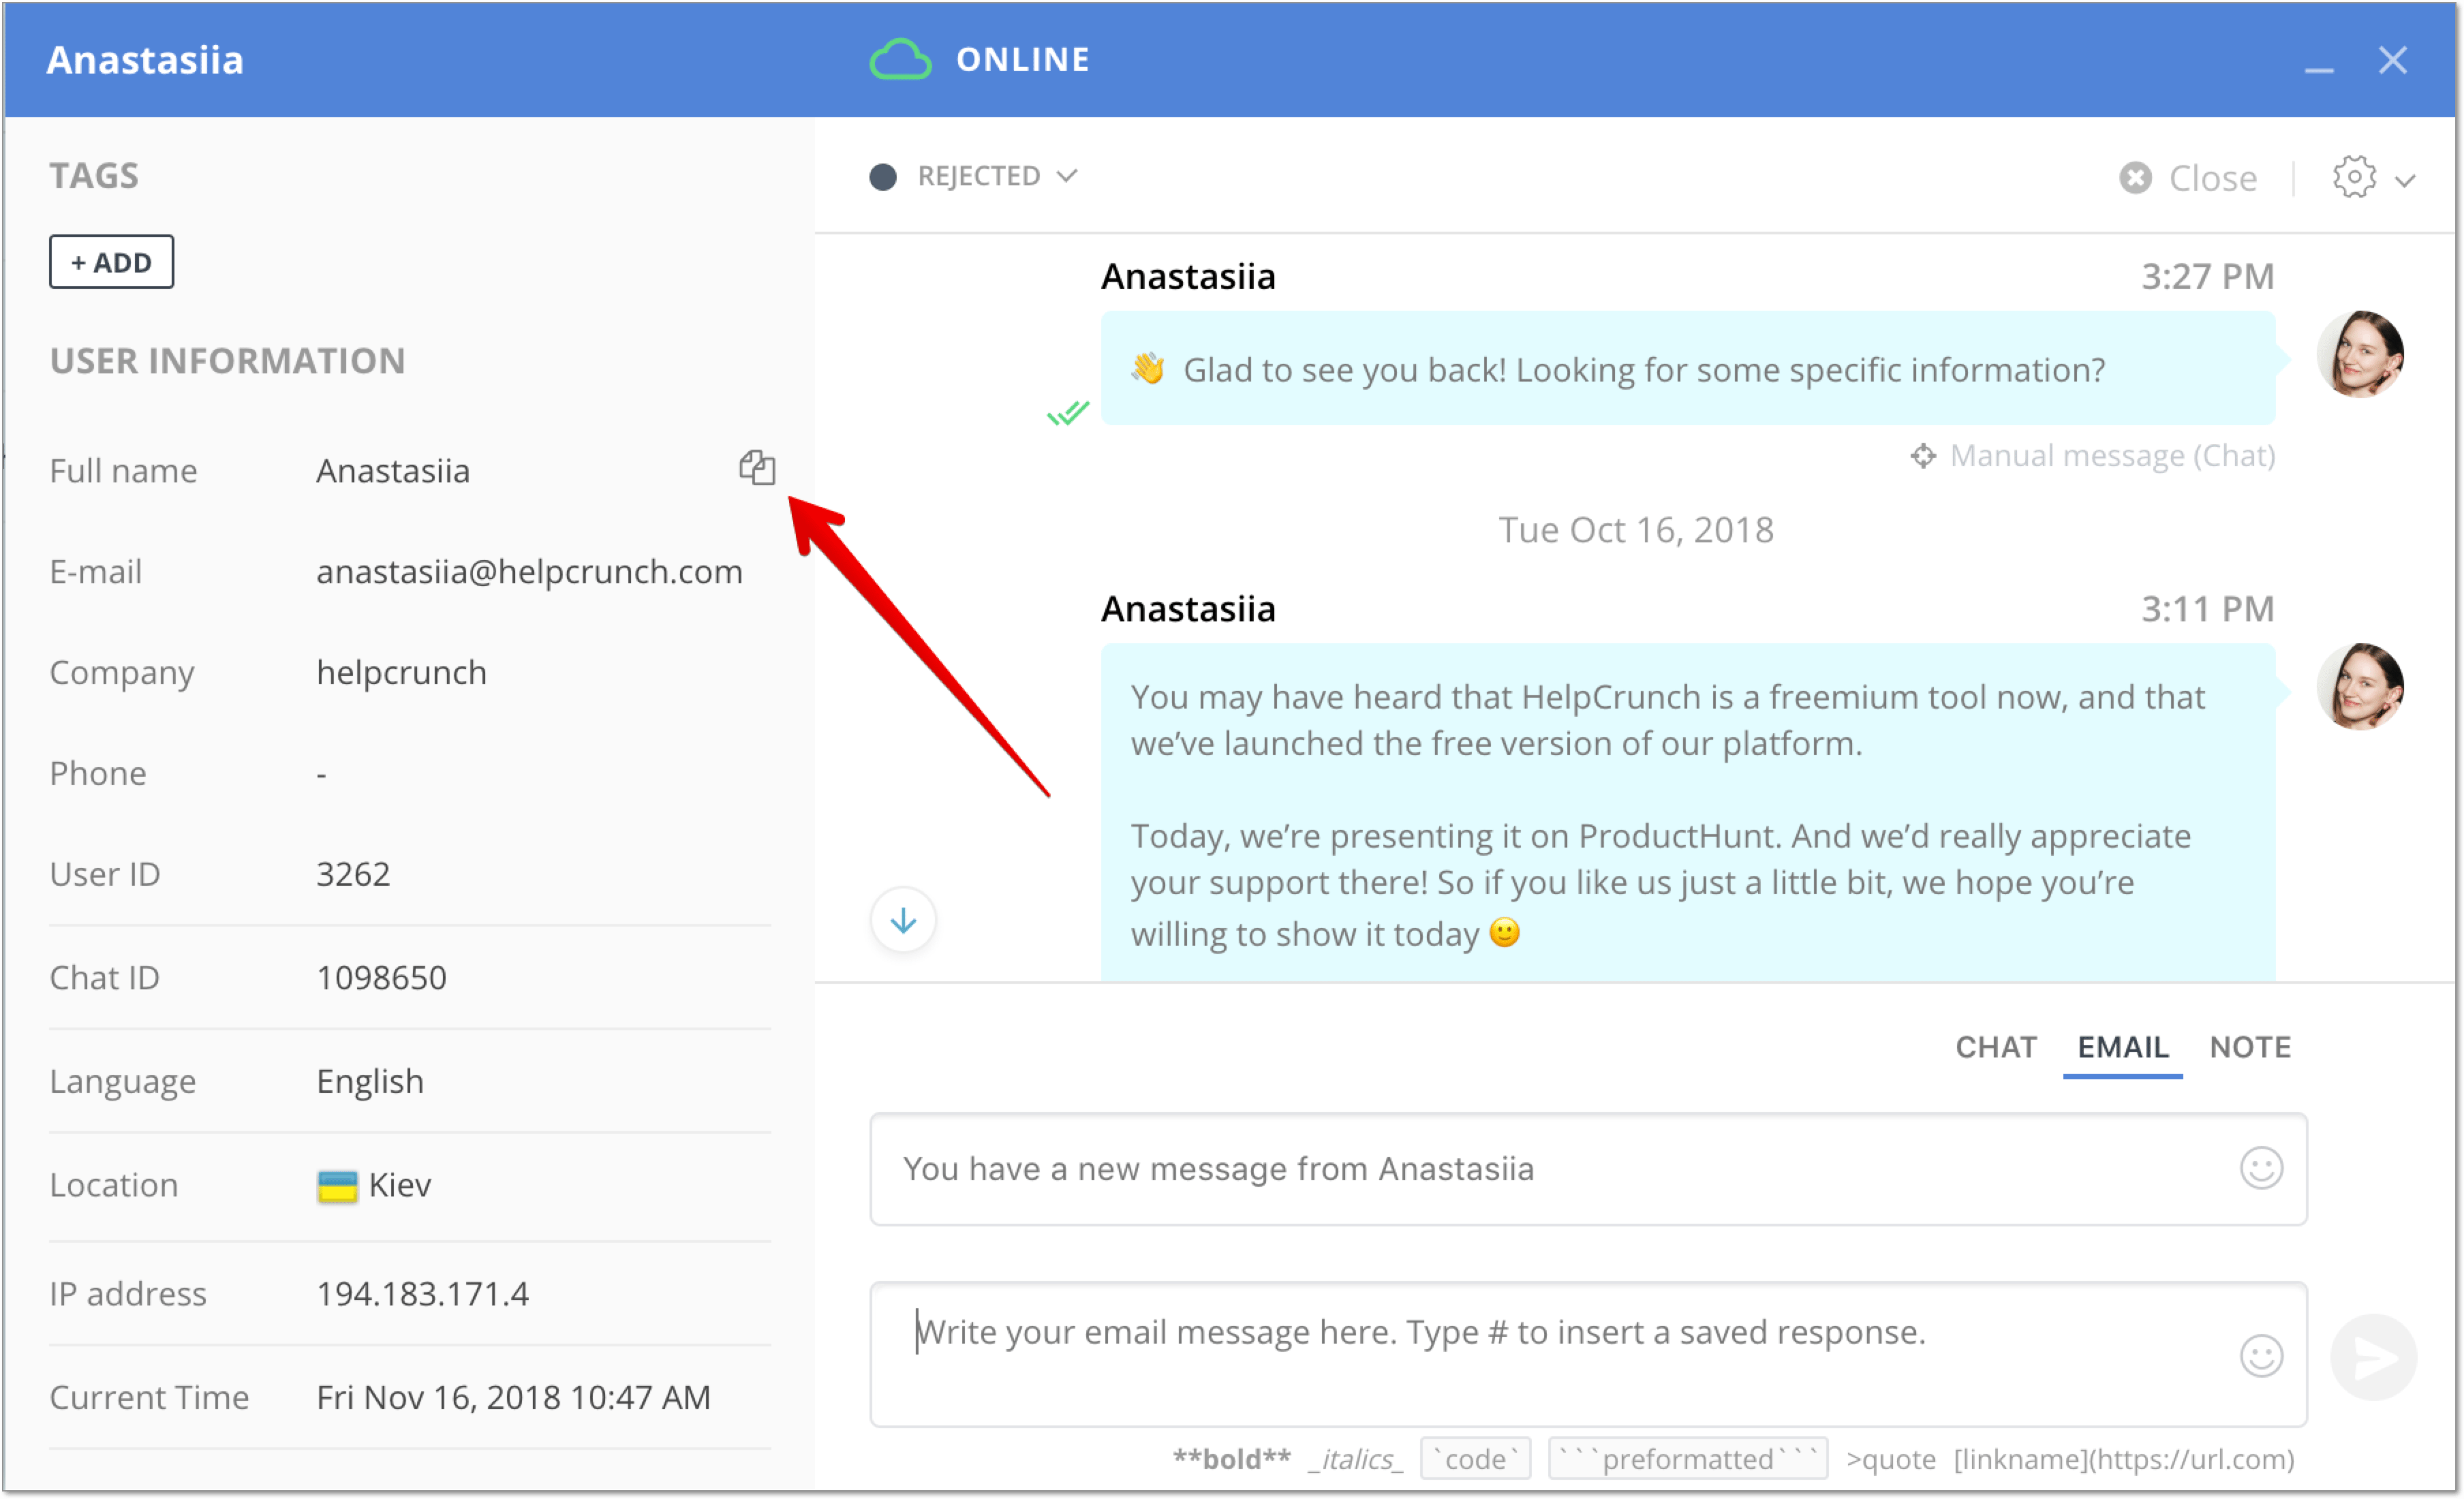Image resolution: width=2464 pixels, height=1499 pixels.
Task: Copy full name with the clipboard icon
Action: [x=757, y=468]
